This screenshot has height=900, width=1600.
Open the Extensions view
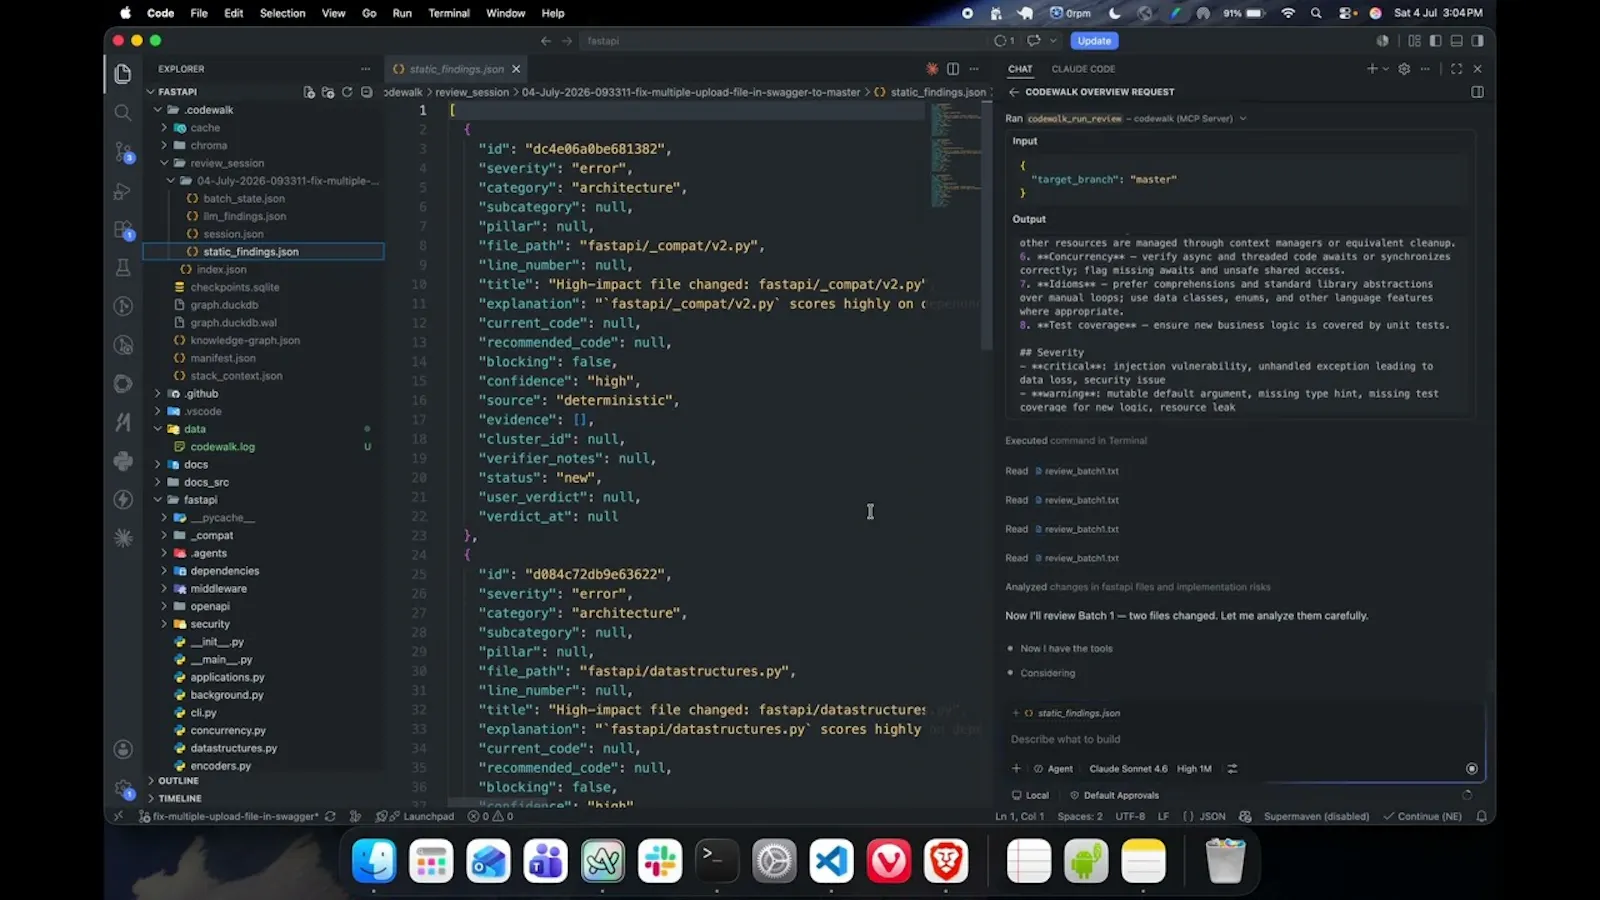[123, 229]
